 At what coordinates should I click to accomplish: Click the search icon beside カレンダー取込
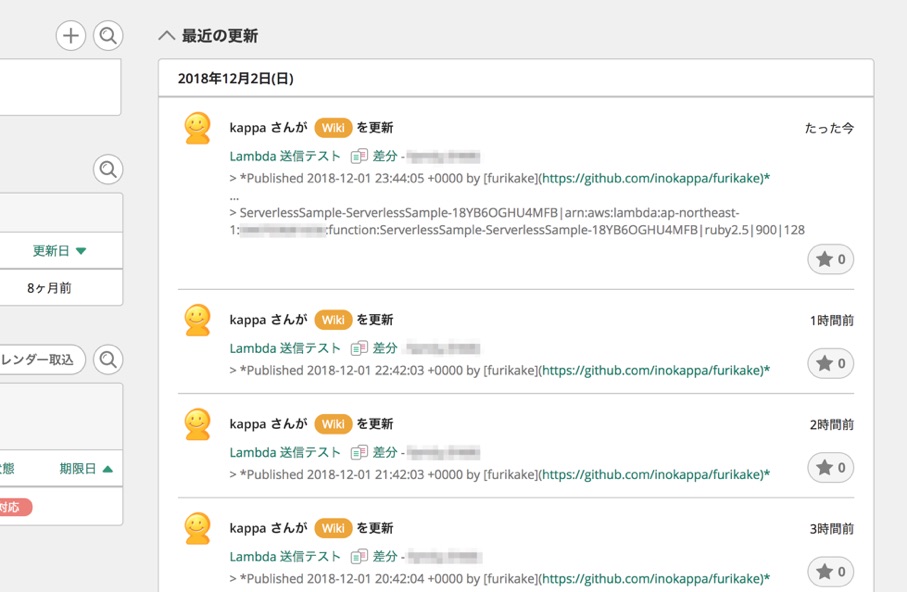(x=107, y=360)
